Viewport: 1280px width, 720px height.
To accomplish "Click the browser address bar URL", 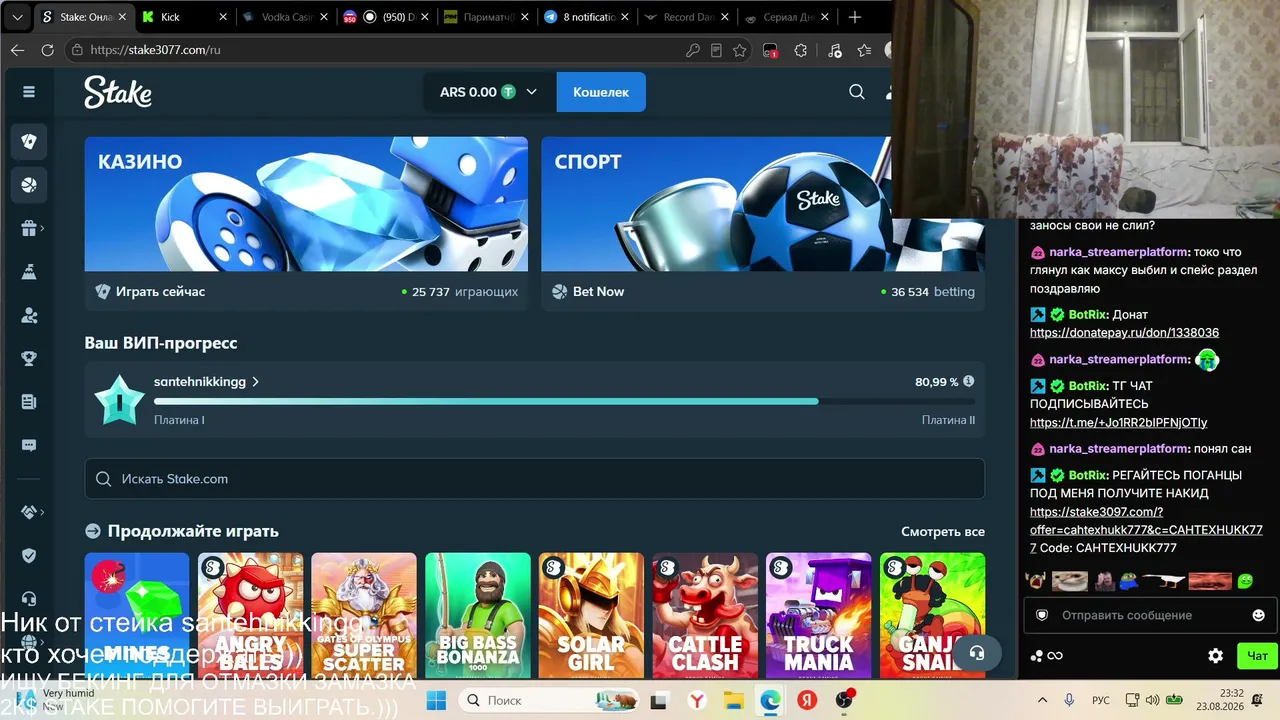I will 155,50.
